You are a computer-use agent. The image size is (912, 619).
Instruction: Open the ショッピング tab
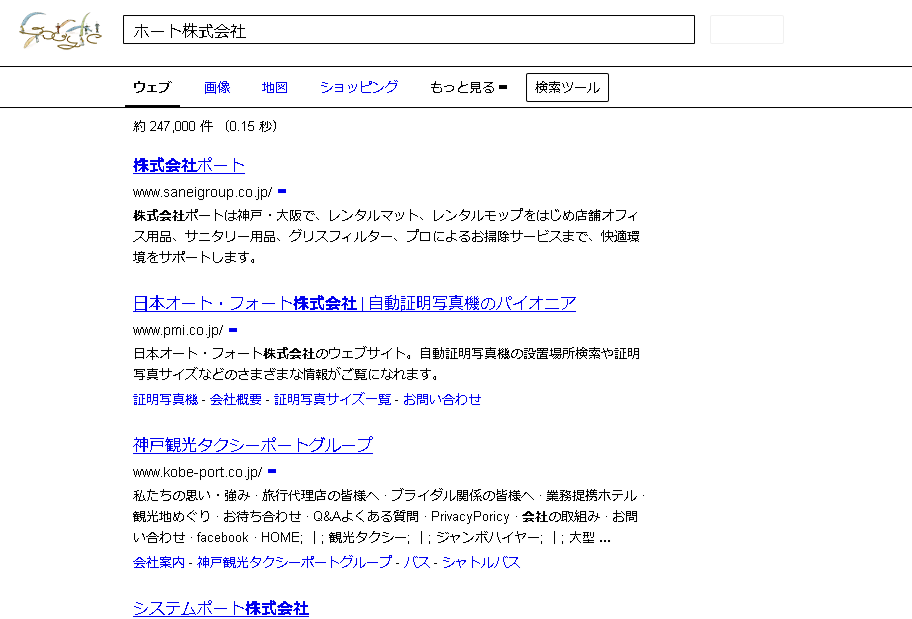pos(359,87)
